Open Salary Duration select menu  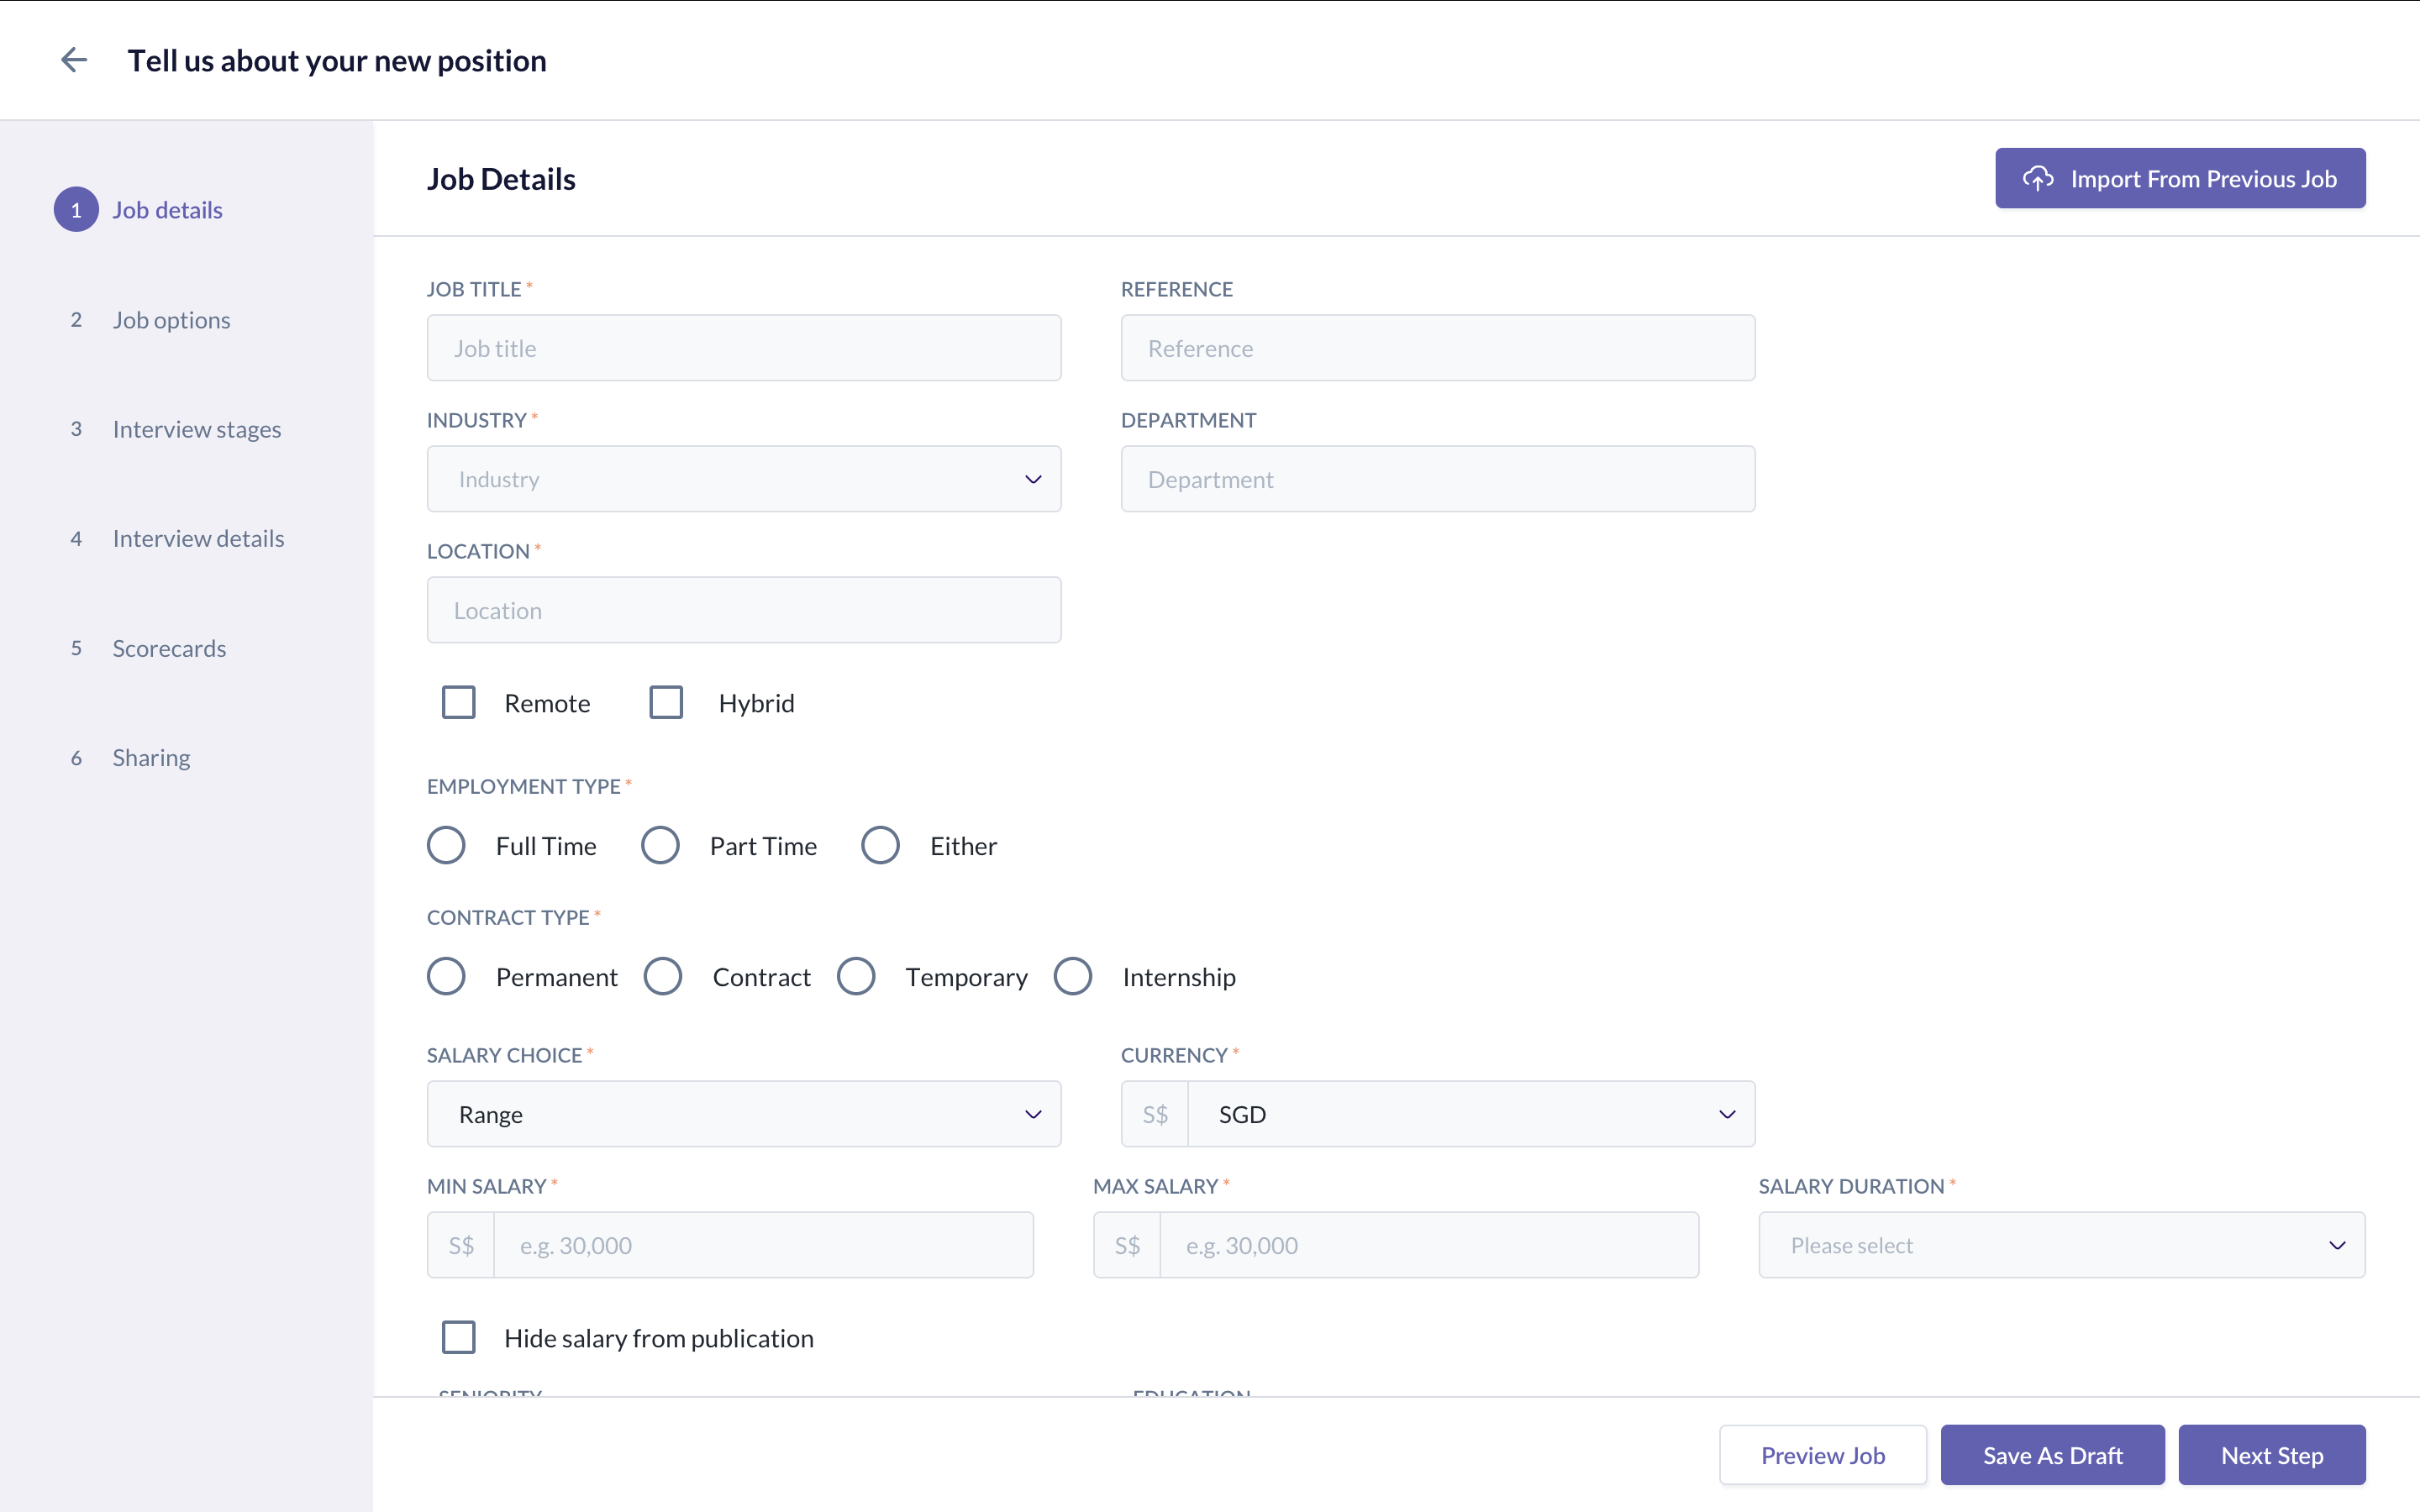[2061, 1245]
